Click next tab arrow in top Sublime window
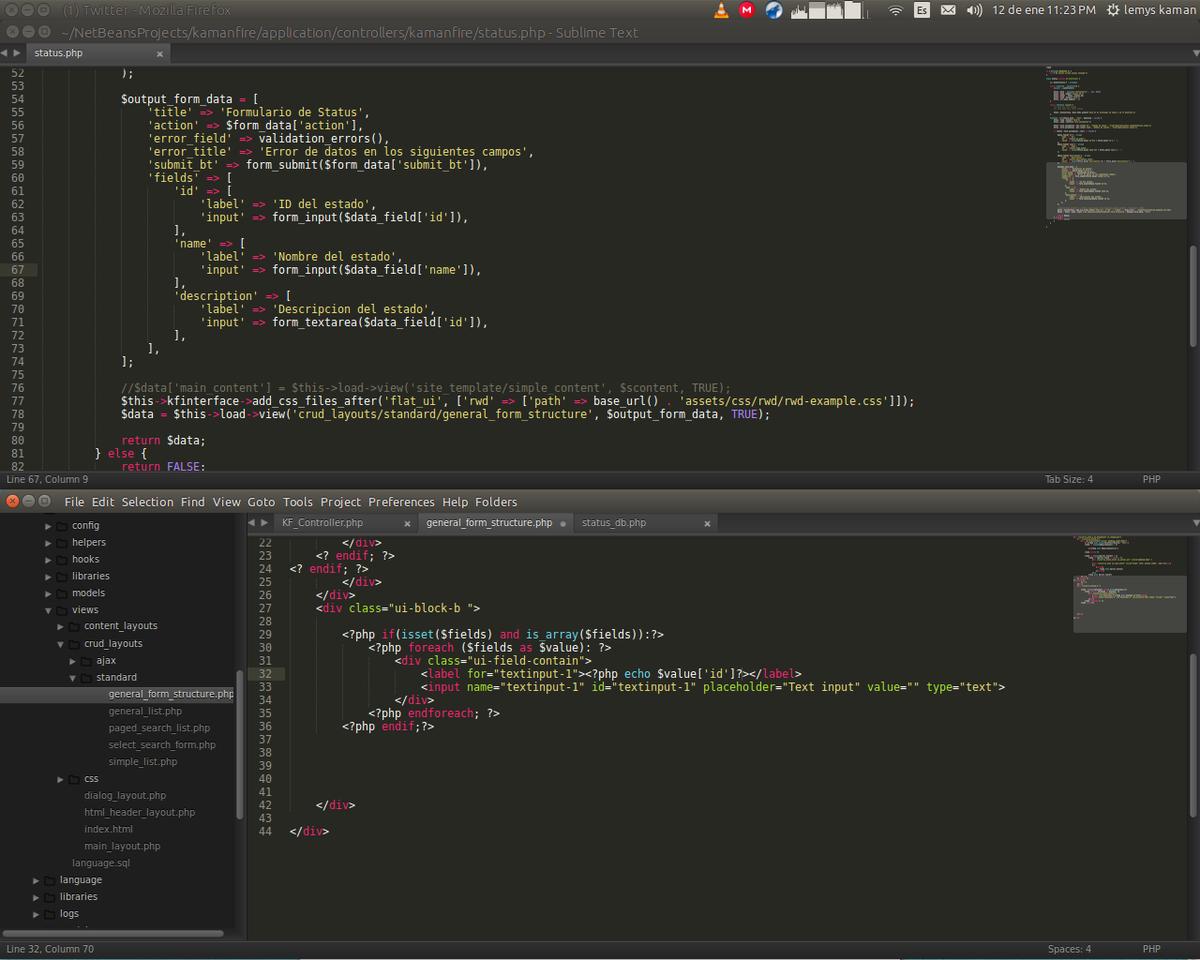Viewport: 1200px width, 960px height. [x=17, y=52]
